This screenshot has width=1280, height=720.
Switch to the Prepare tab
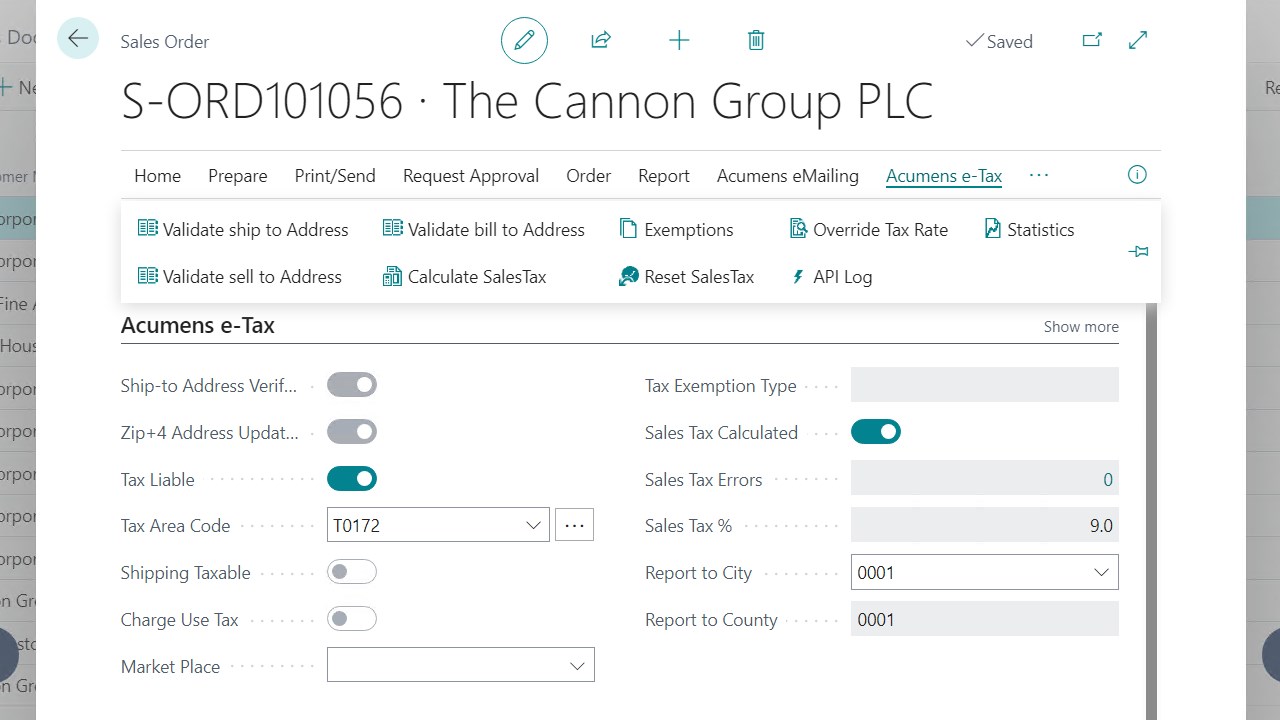237,176
